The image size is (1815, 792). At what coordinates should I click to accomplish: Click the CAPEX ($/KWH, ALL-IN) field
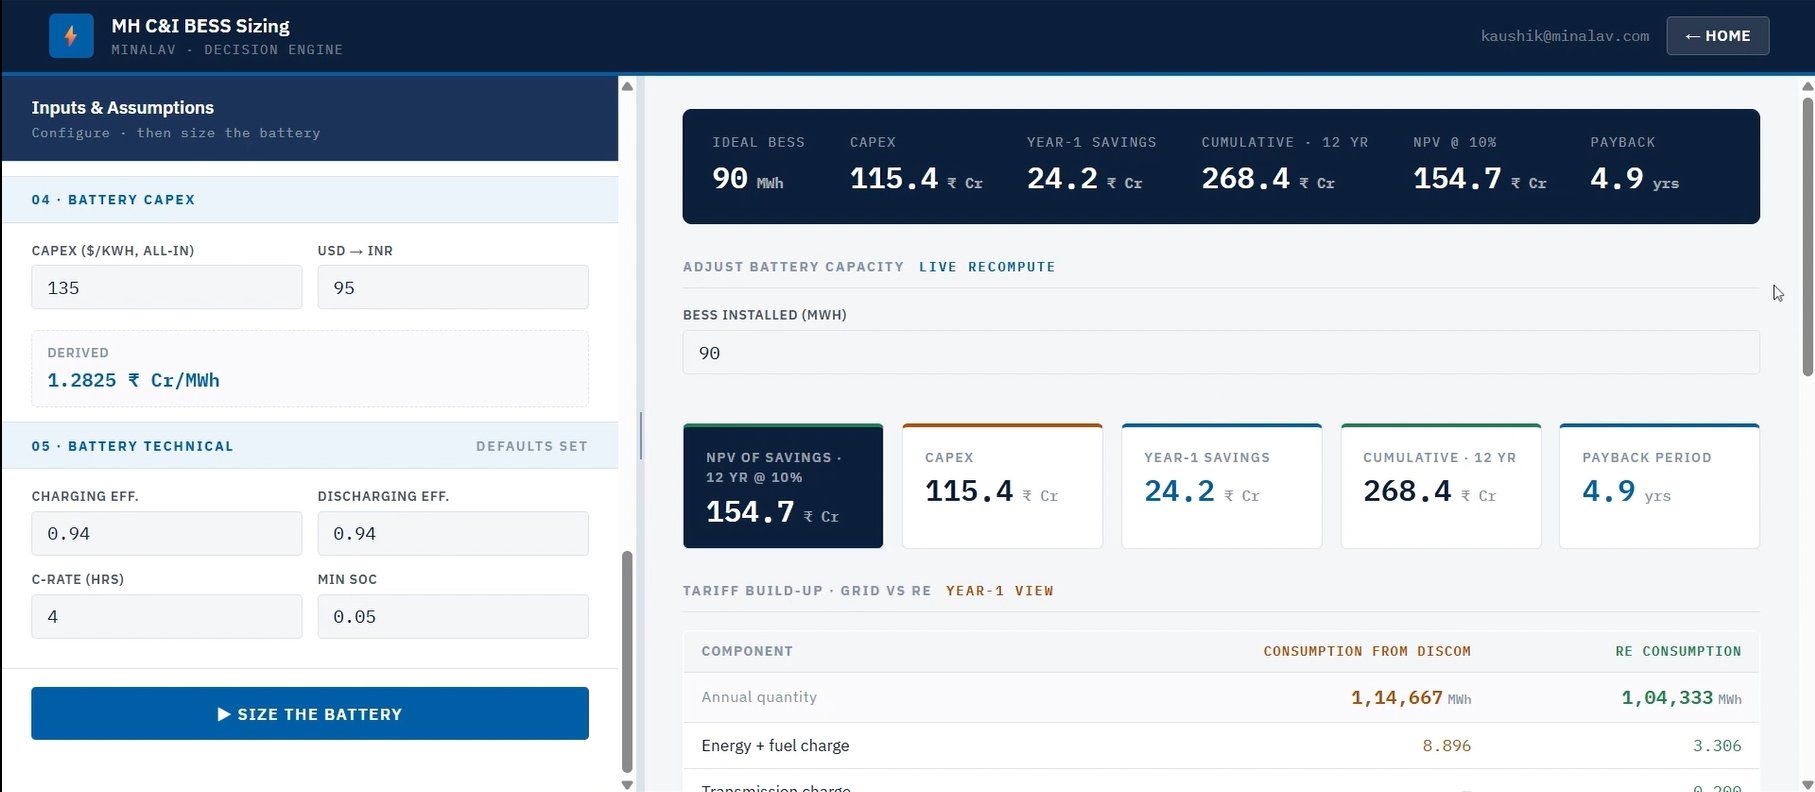click(167, 287)
